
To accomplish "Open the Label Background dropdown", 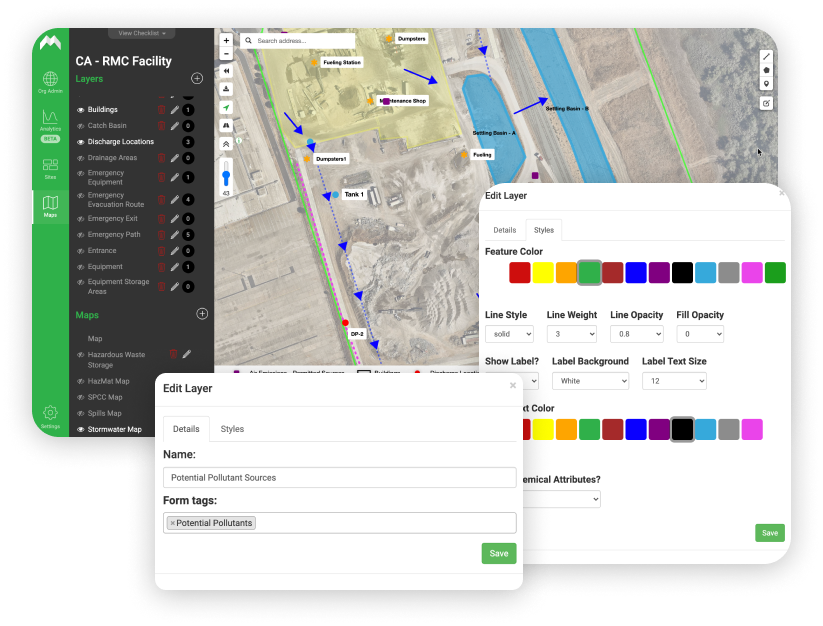I will 590,381.
